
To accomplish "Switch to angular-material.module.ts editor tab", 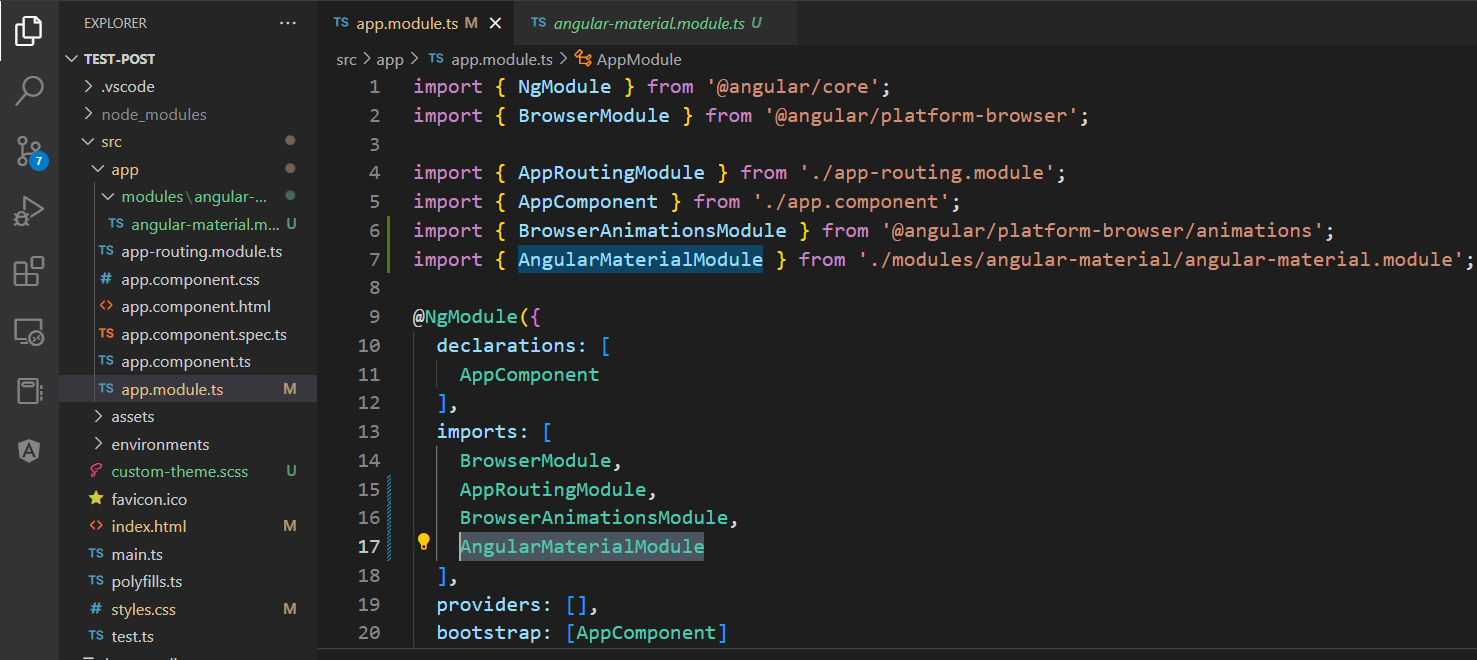I will (655, 23).
